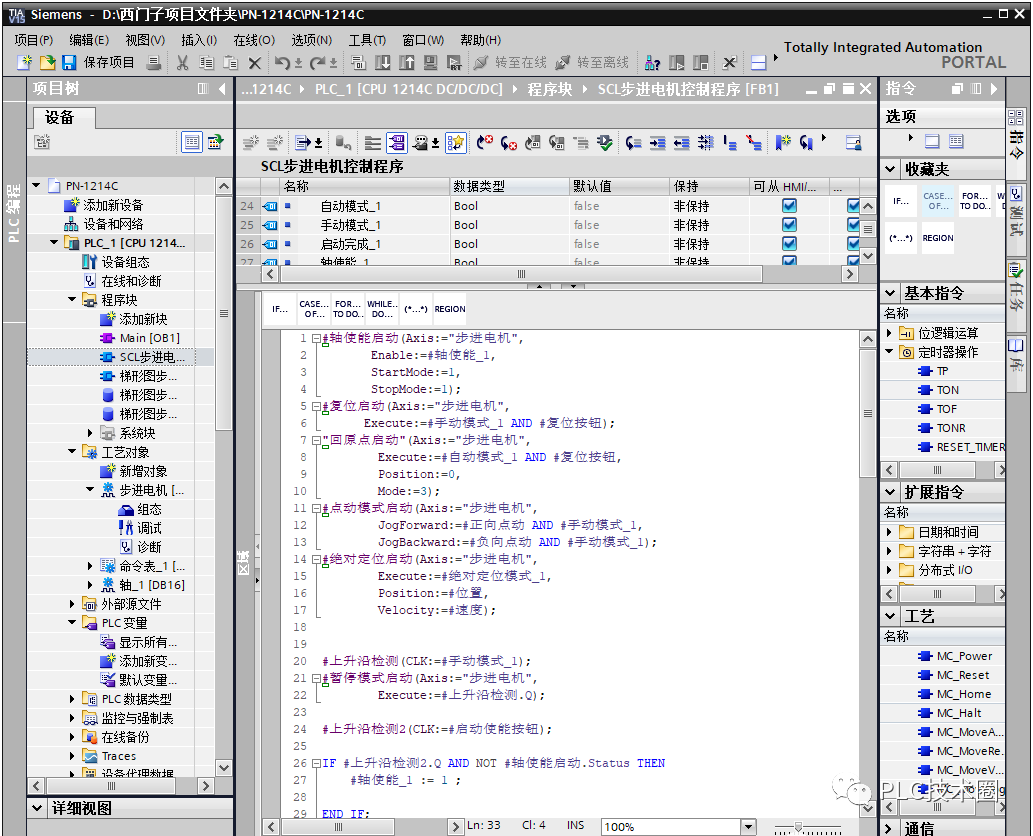The image size is (1033, 836).
Task: Expand the 监控与强制表 folder
Action: (x=72, y=717)
